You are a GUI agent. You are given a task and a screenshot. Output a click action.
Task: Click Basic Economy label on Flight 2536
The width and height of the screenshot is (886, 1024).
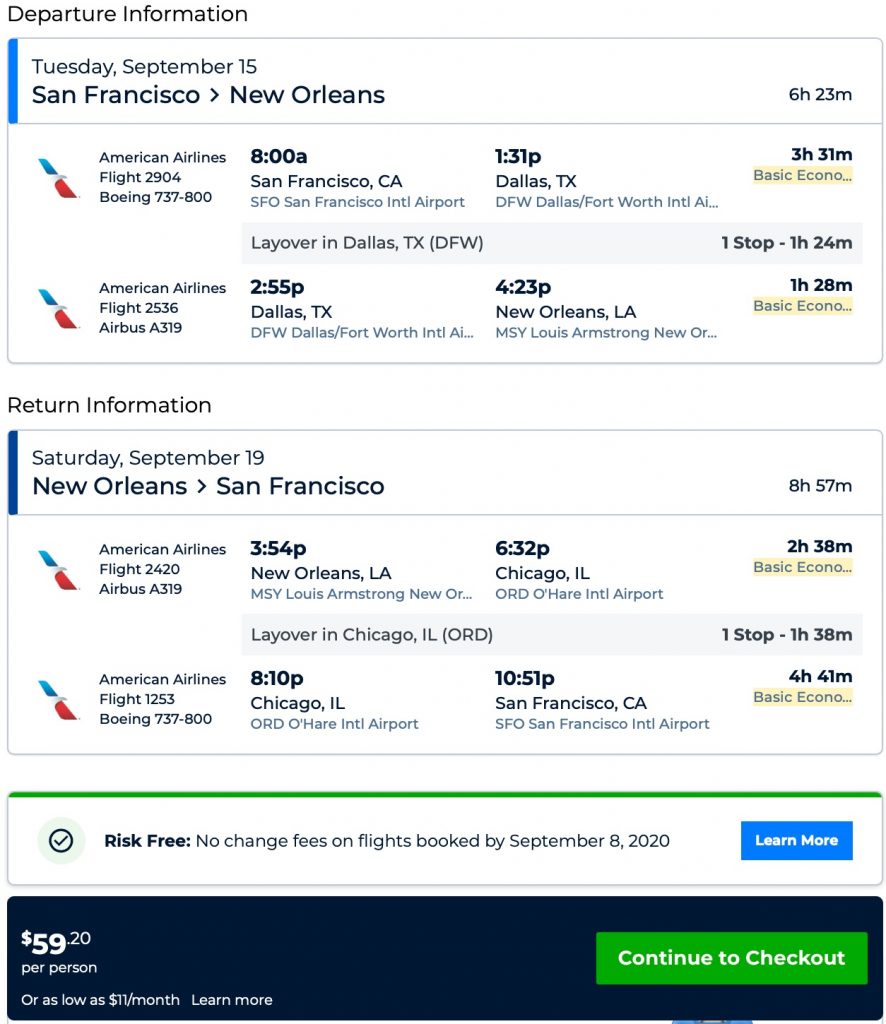[x=802, y=306]
